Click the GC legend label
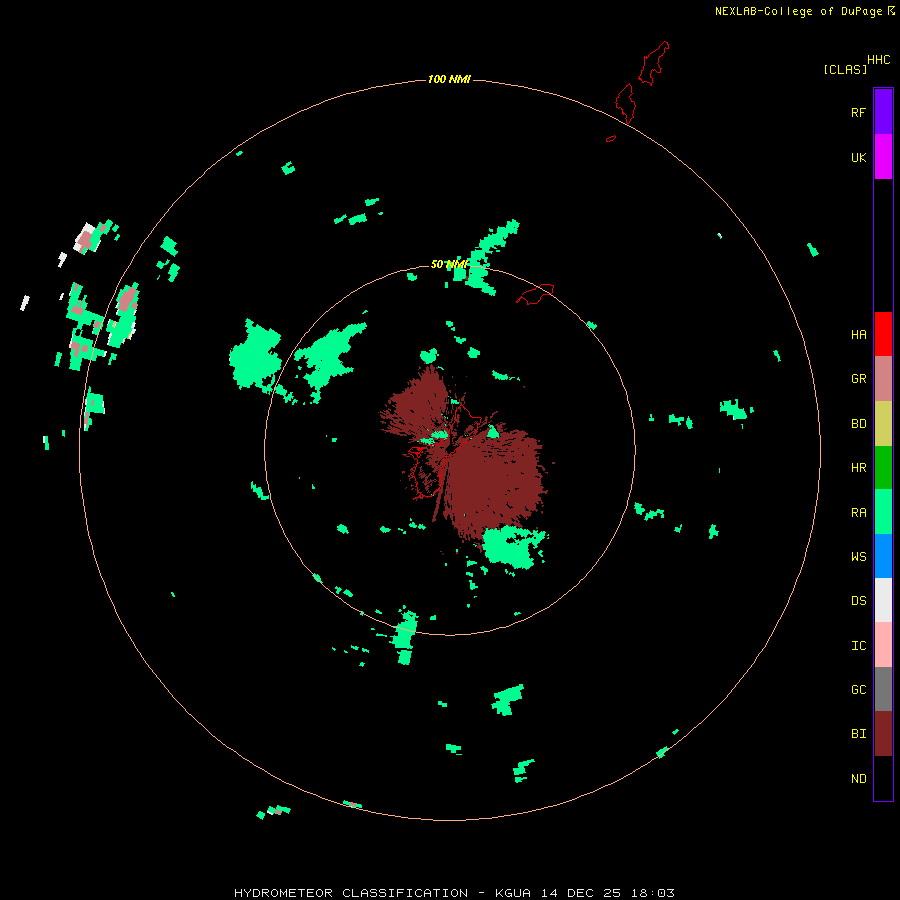The image size is (900, 900). click(x=858, y=690)
